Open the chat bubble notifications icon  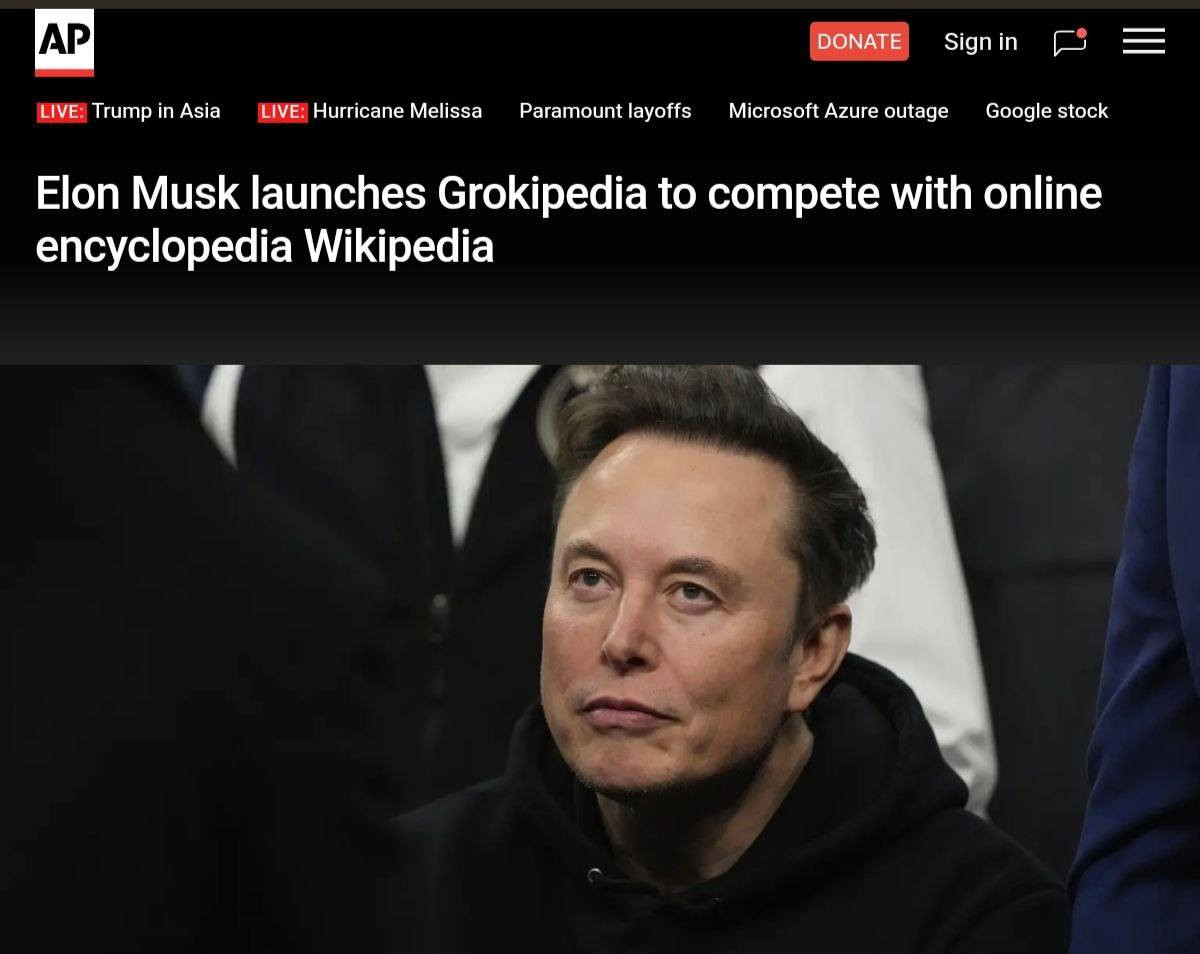click(1069, 42)
